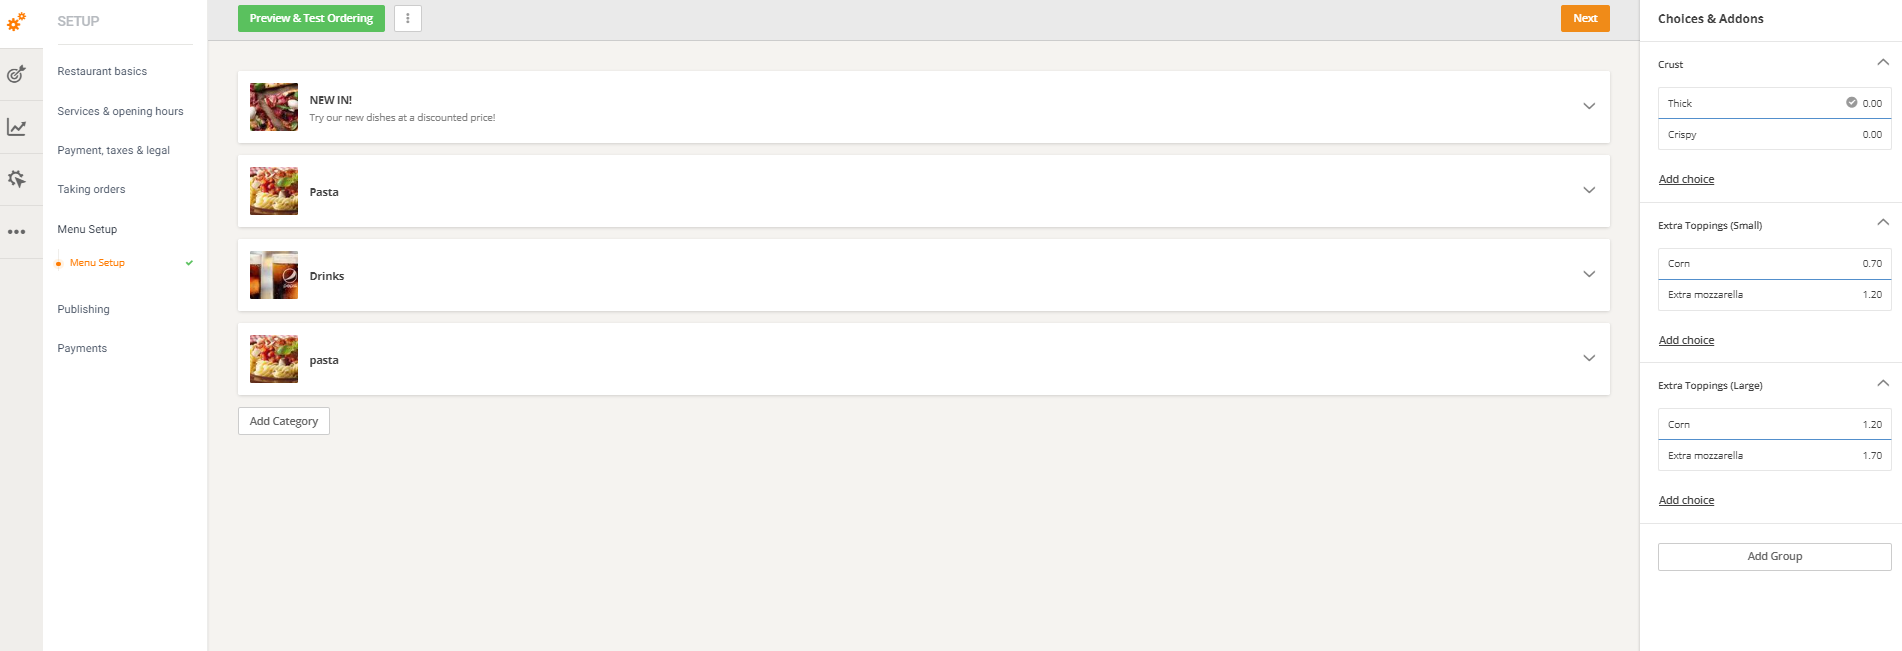Open the line-chart reports icon in sidebar
Image resolution: width=1902 pixels, height=651 pixels.
point(16,126)
